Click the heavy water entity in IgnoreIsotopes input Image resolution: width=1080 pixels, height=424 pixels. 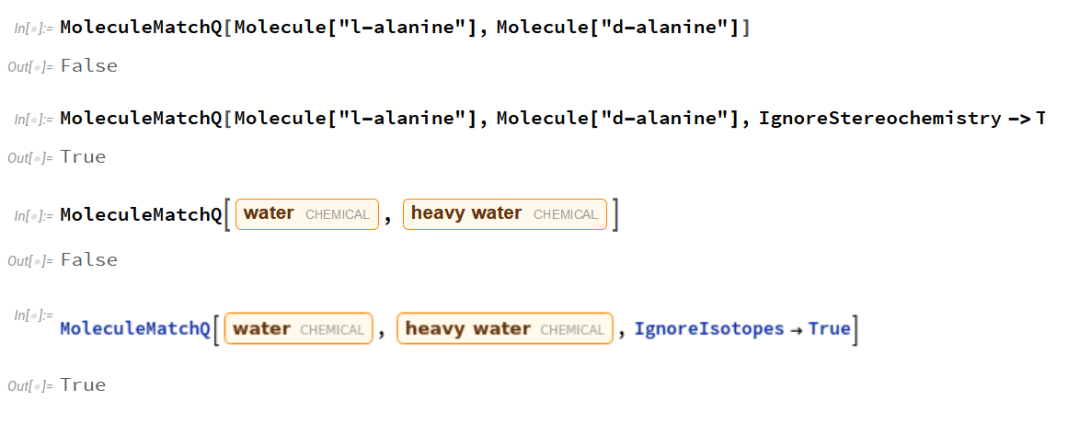[x=504, y=329]
